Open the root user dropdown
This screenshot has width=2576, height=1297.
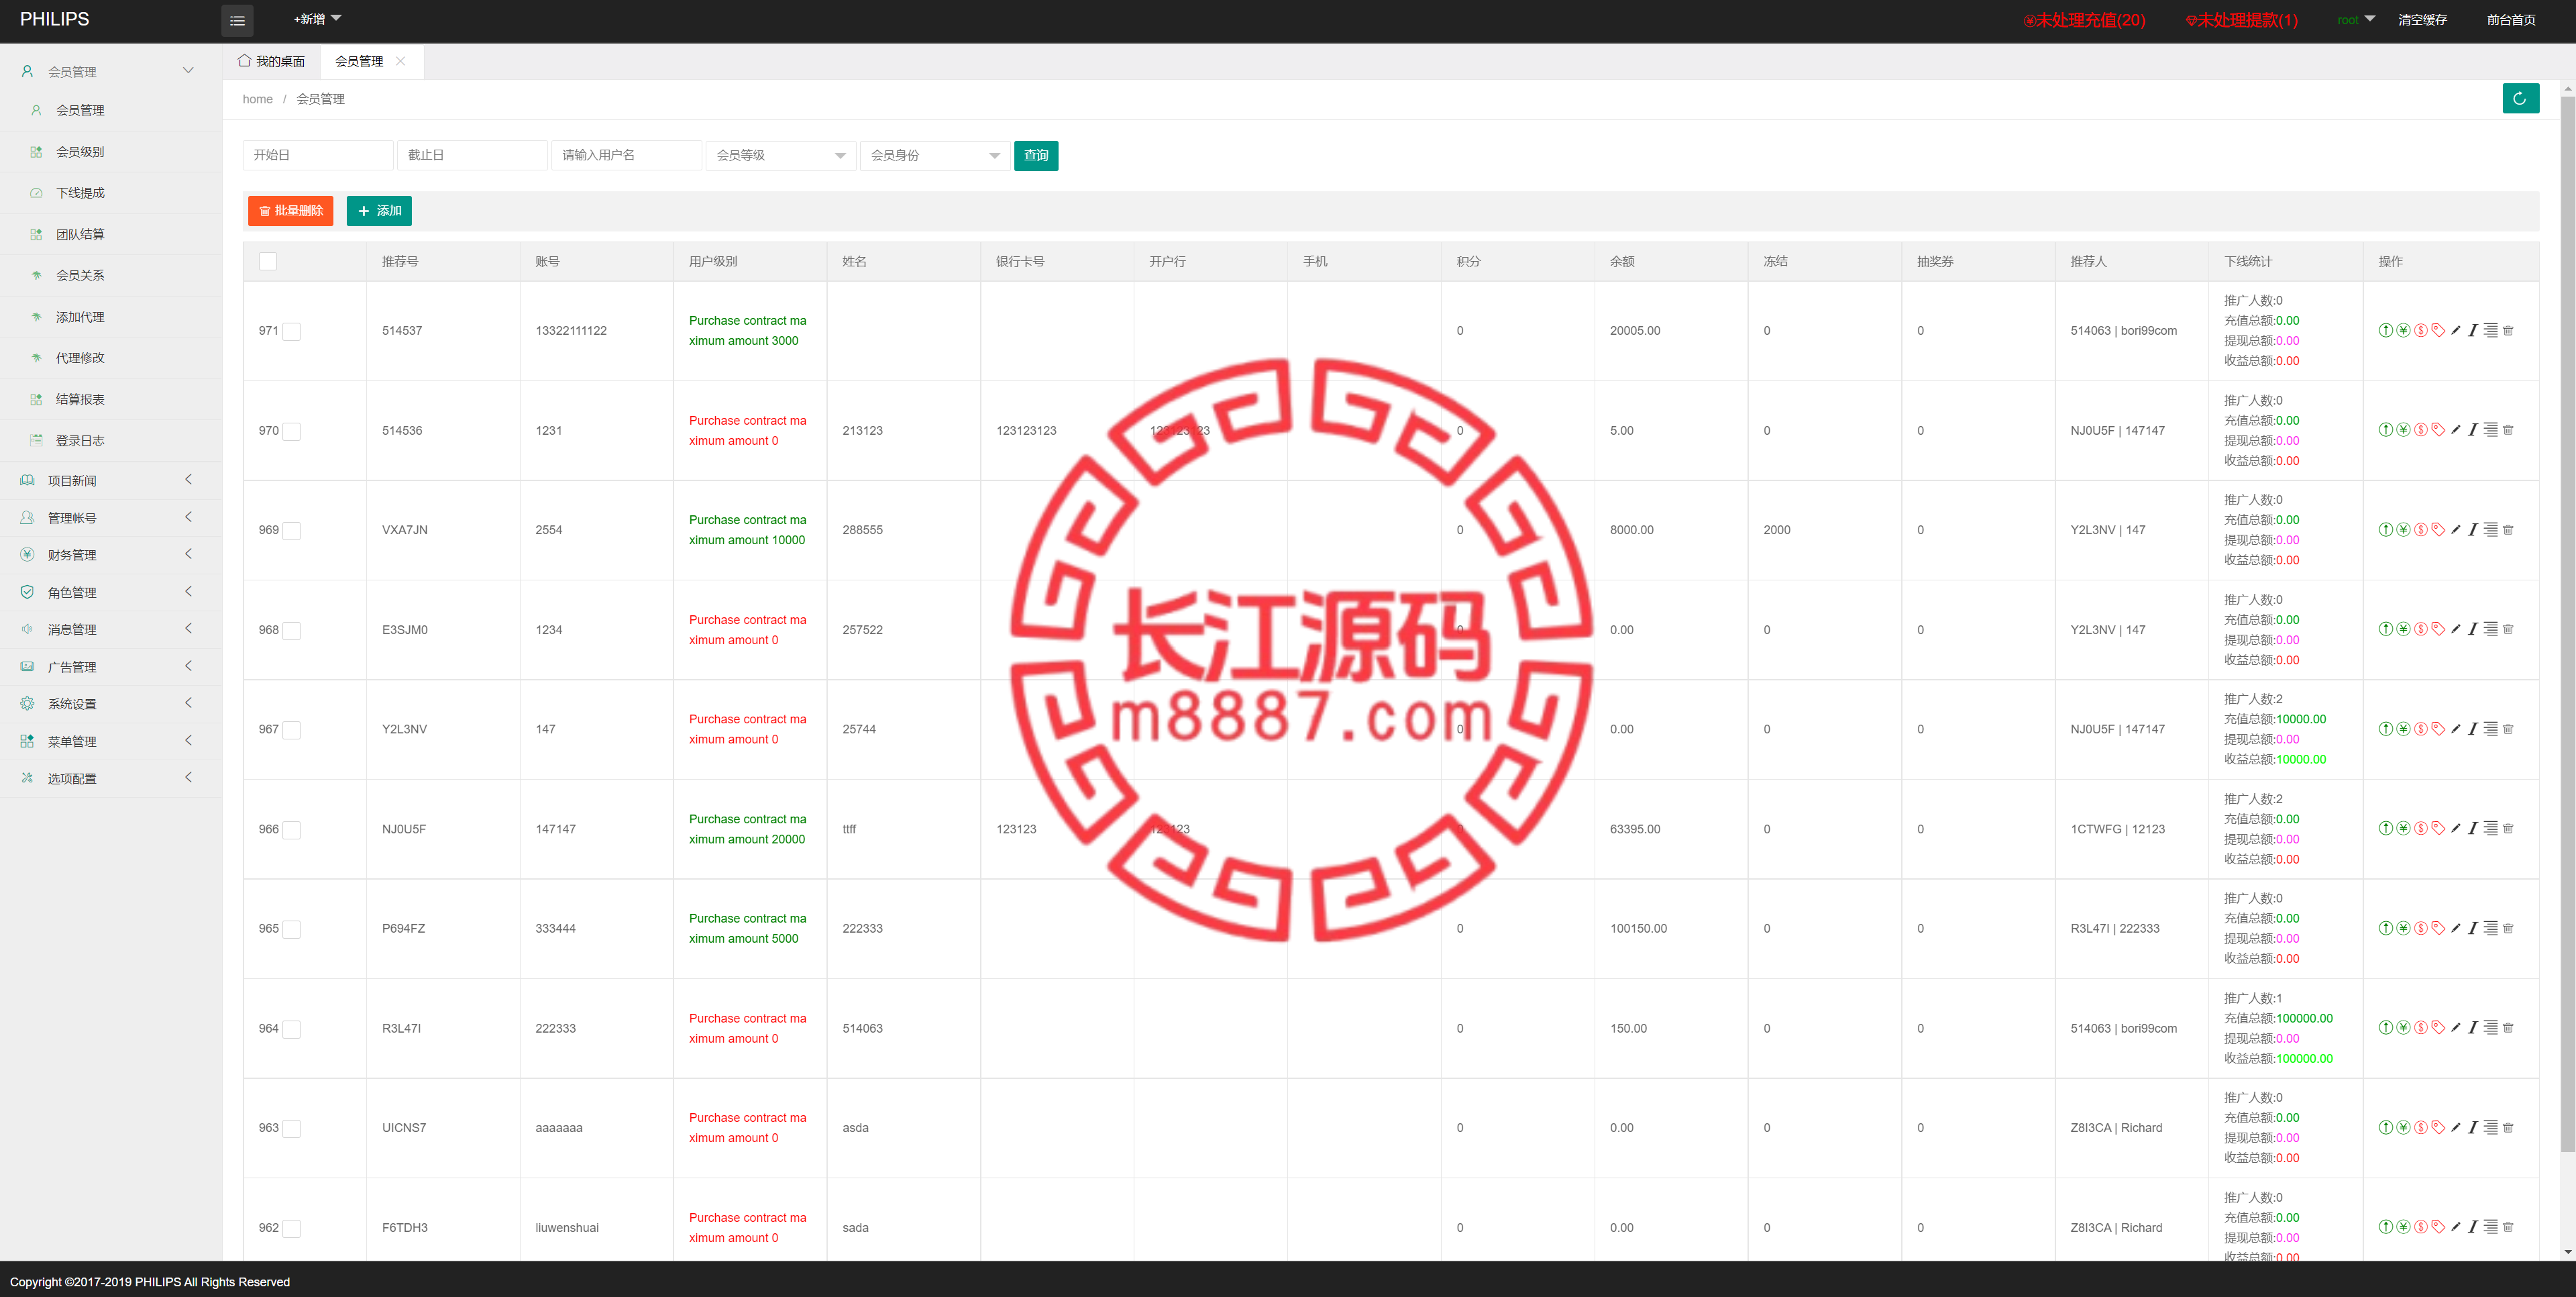[x=2356, y=20]
